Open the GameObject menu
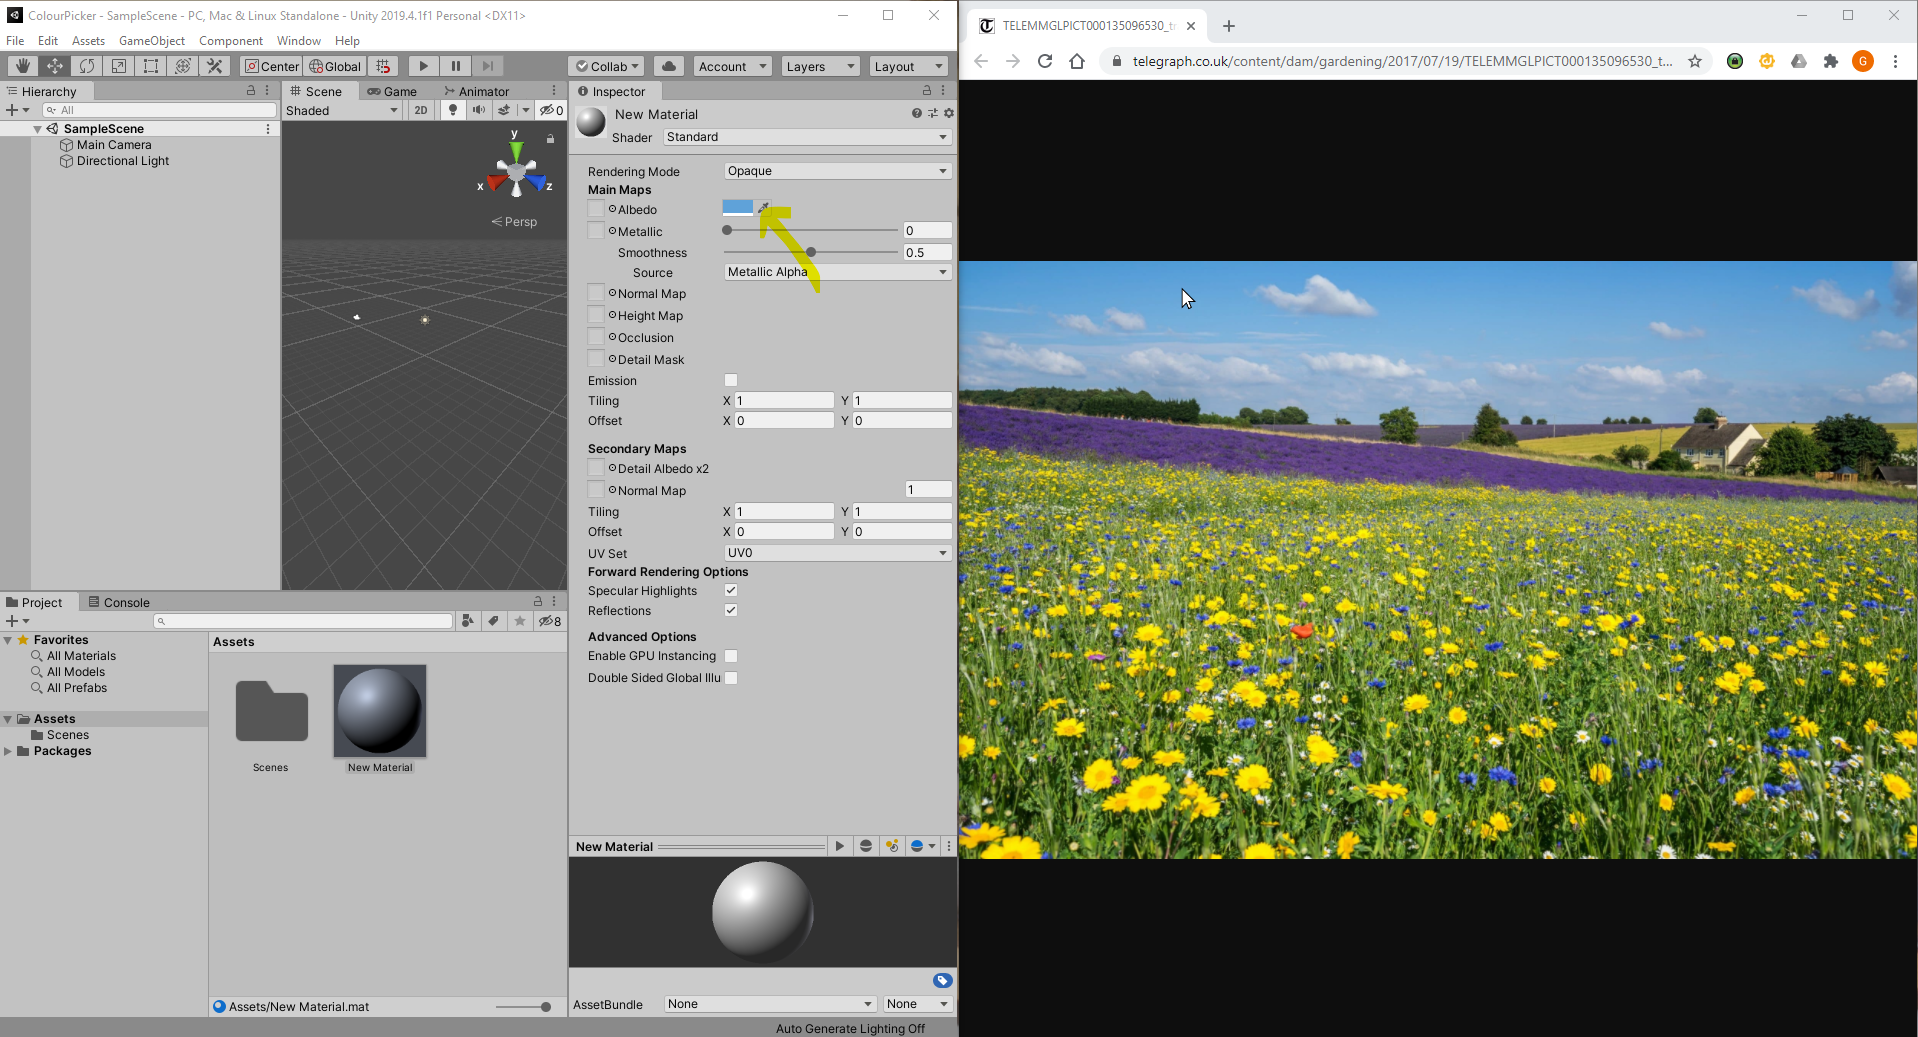 pyautogui.click(x=152, y=40)
